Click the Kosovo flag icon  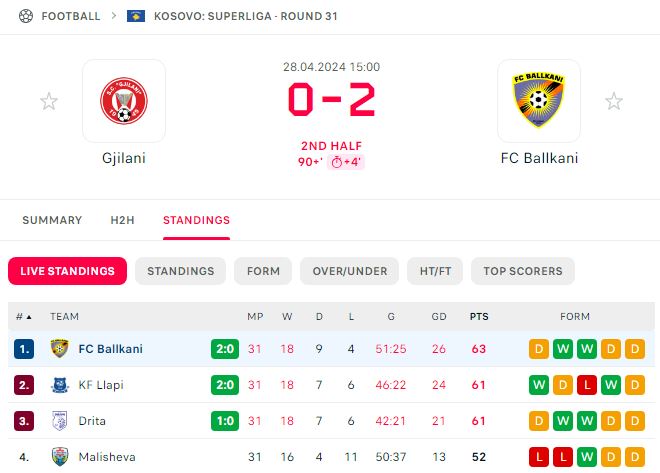[x=136, y=16]
